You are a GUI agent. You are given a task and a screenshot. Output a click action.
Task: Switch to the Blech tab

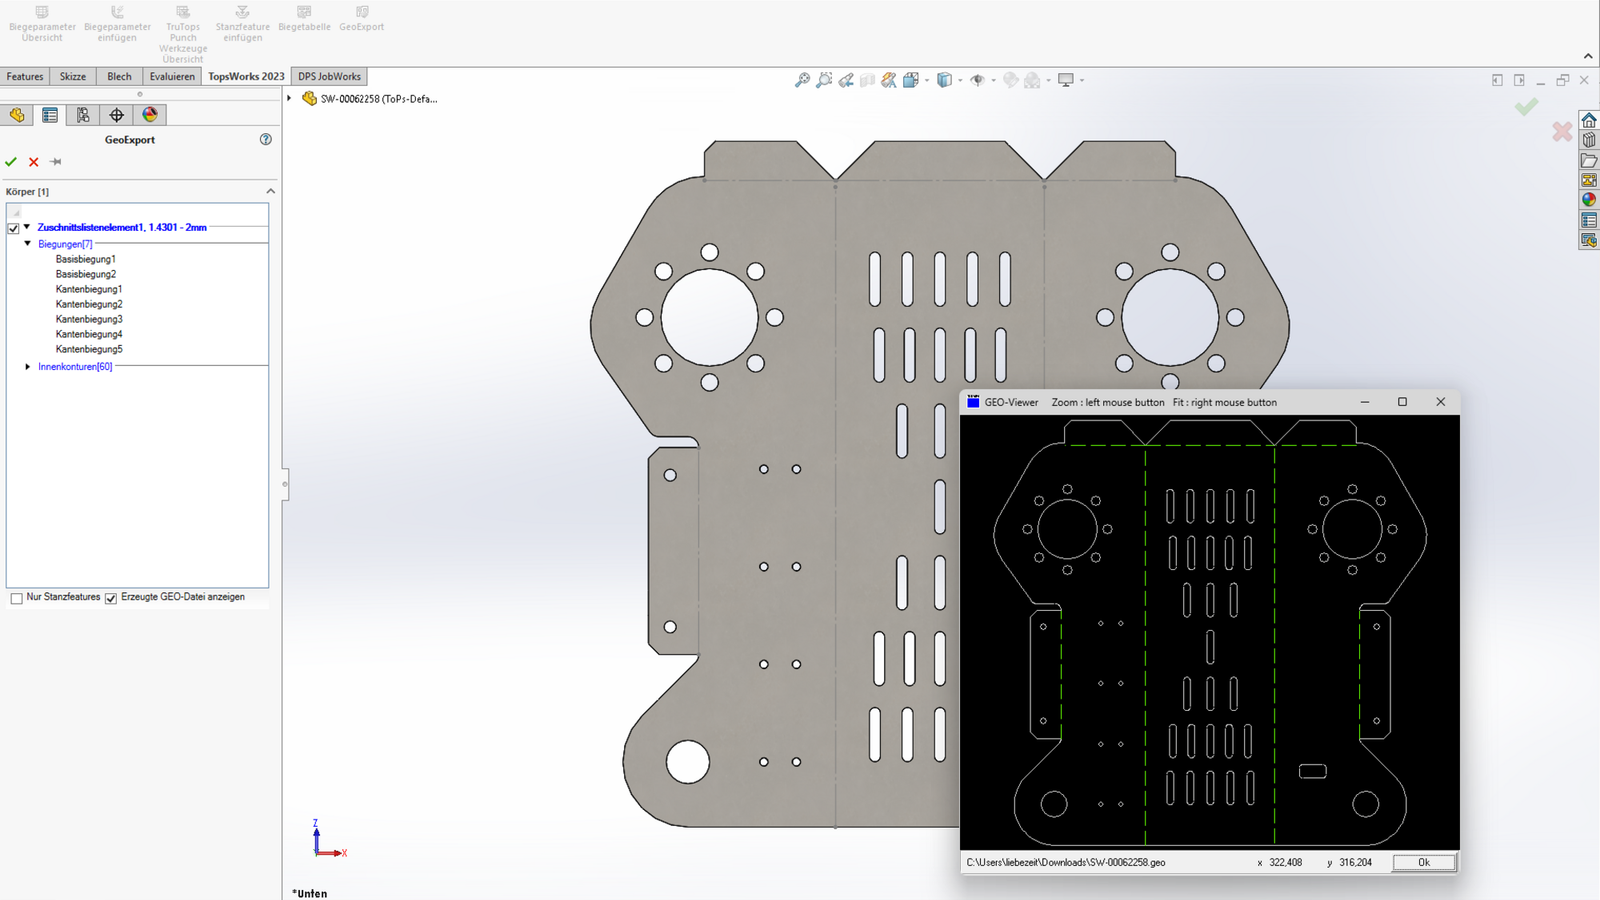pyautogui.click(x=119, y=76)
